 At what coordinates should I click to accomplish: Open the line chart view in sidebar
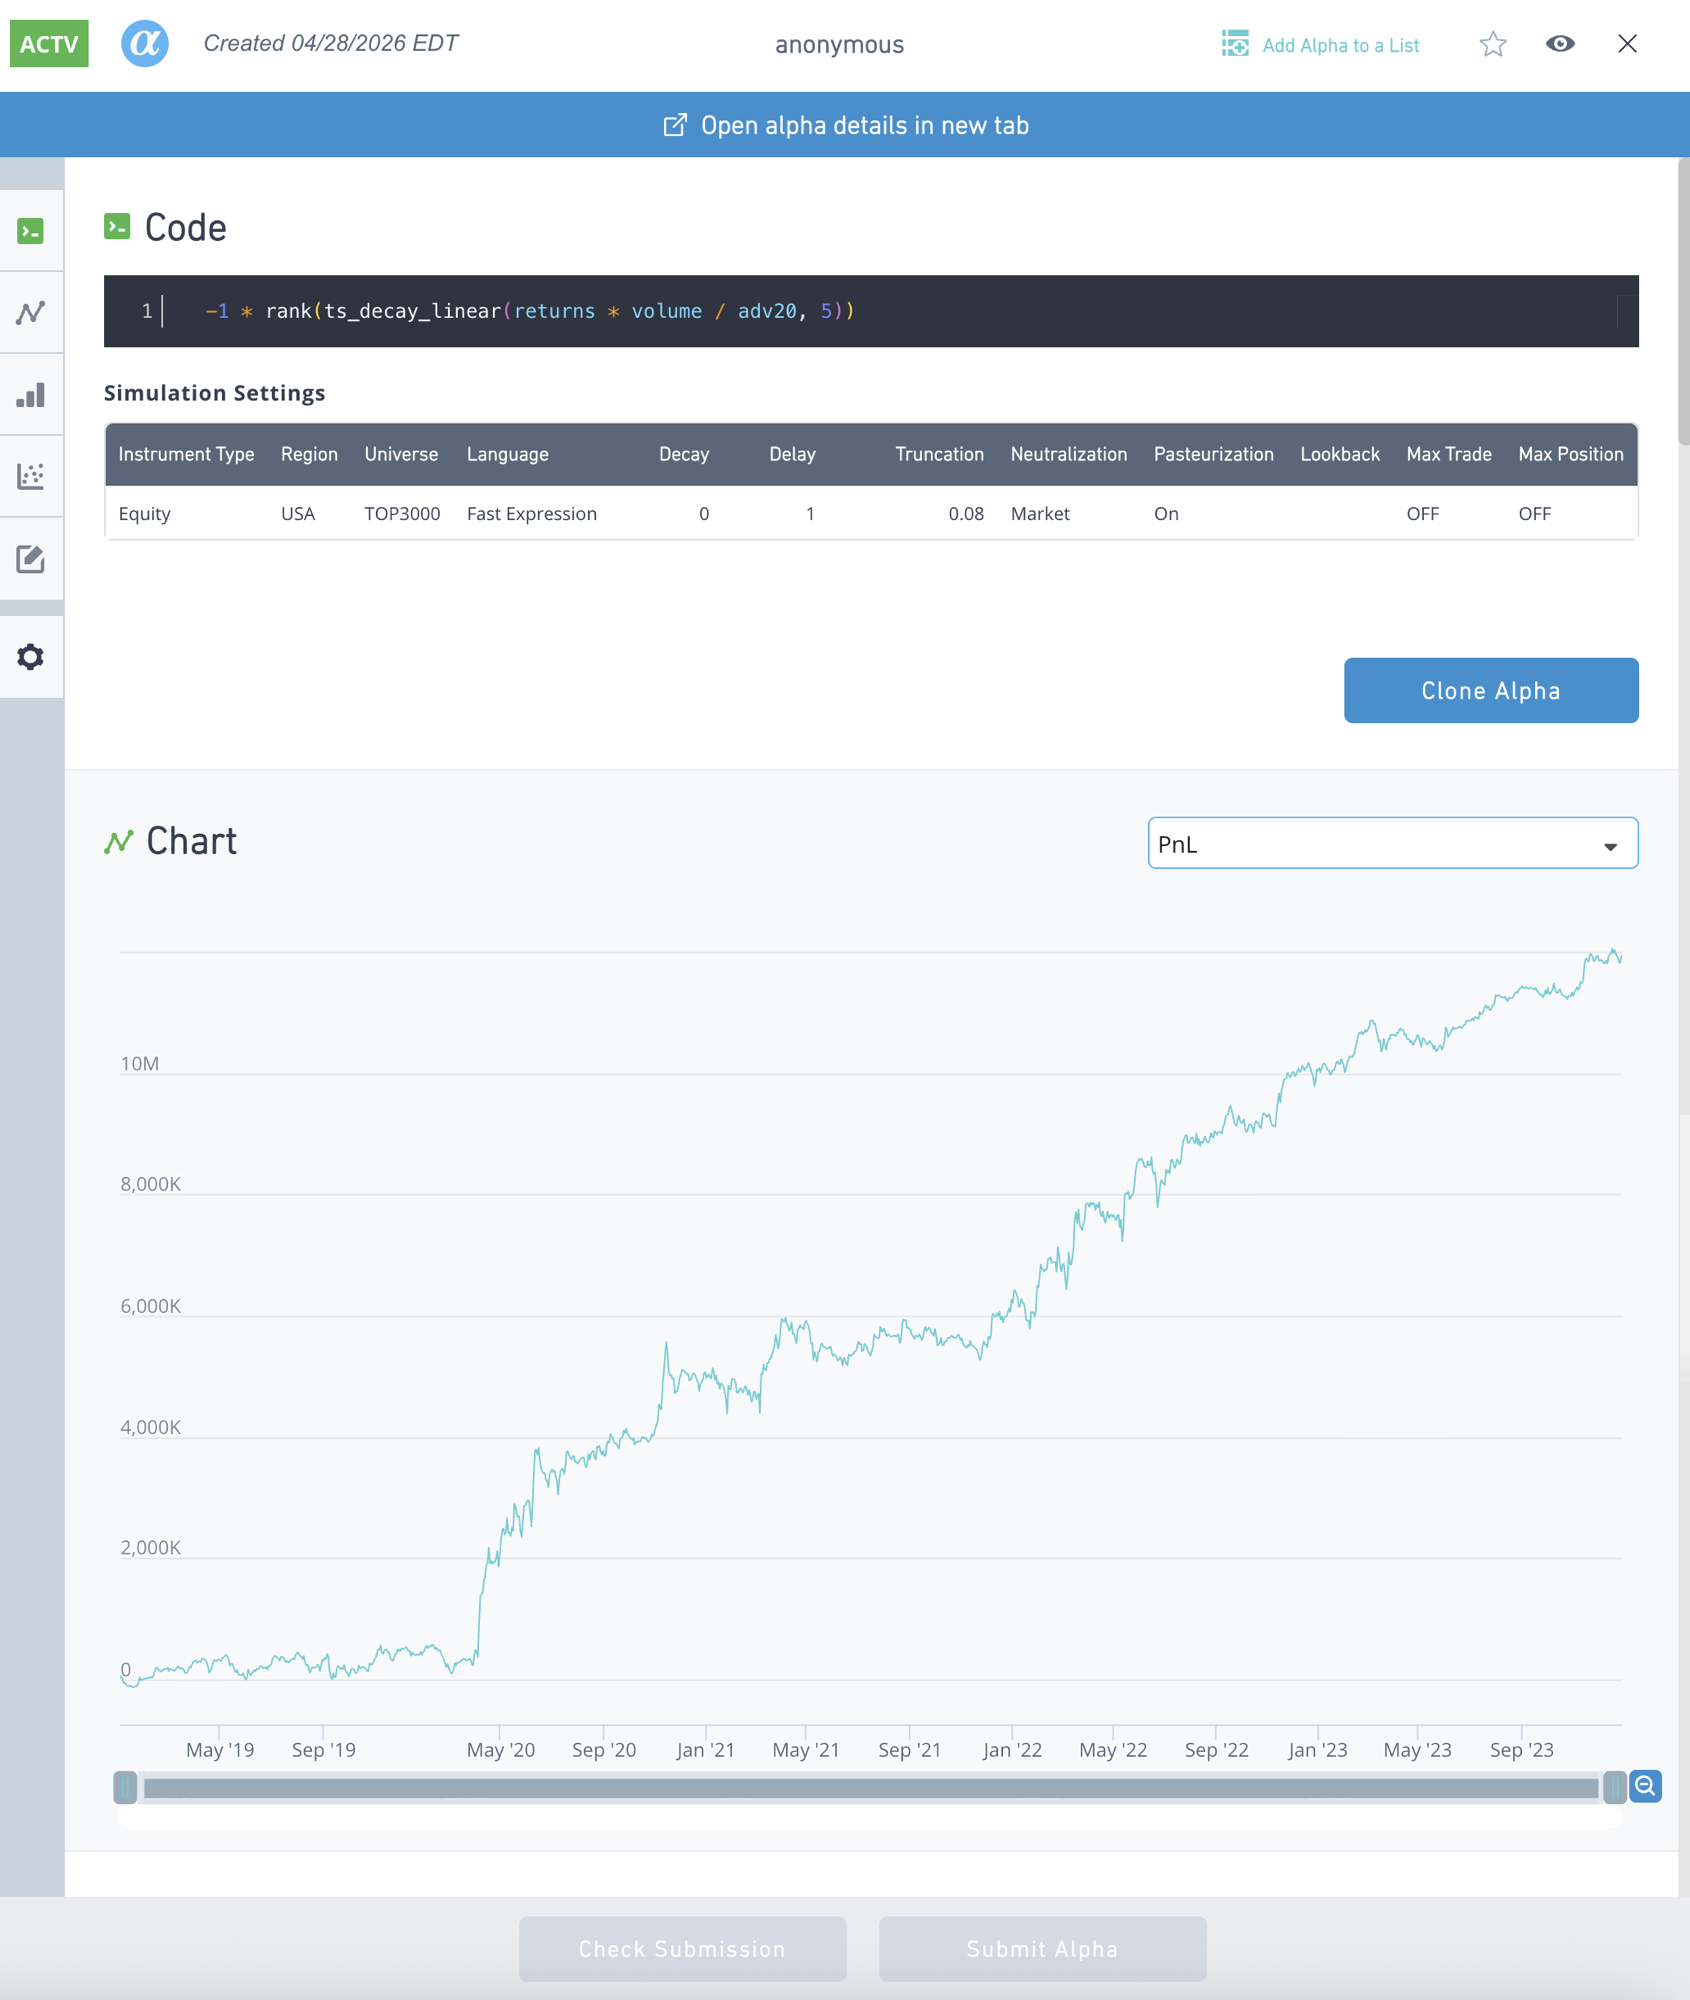(31, 312)
